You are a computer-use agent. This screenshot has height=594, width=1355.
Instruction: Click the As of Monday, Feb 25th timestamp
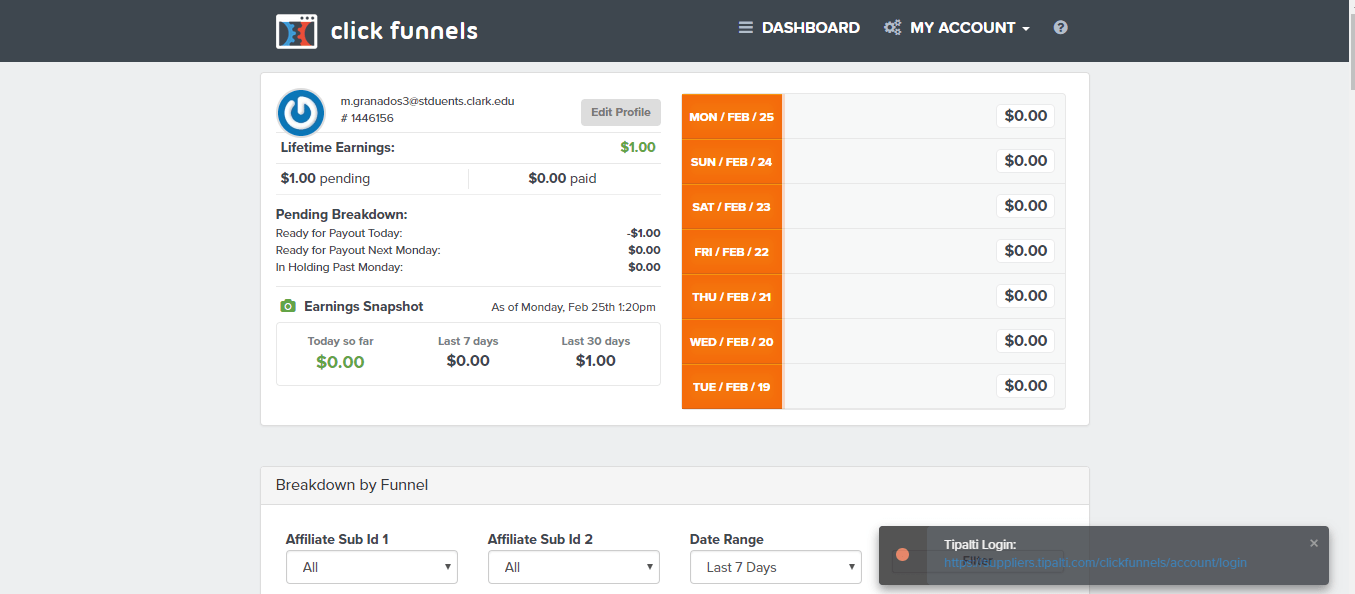574,307
